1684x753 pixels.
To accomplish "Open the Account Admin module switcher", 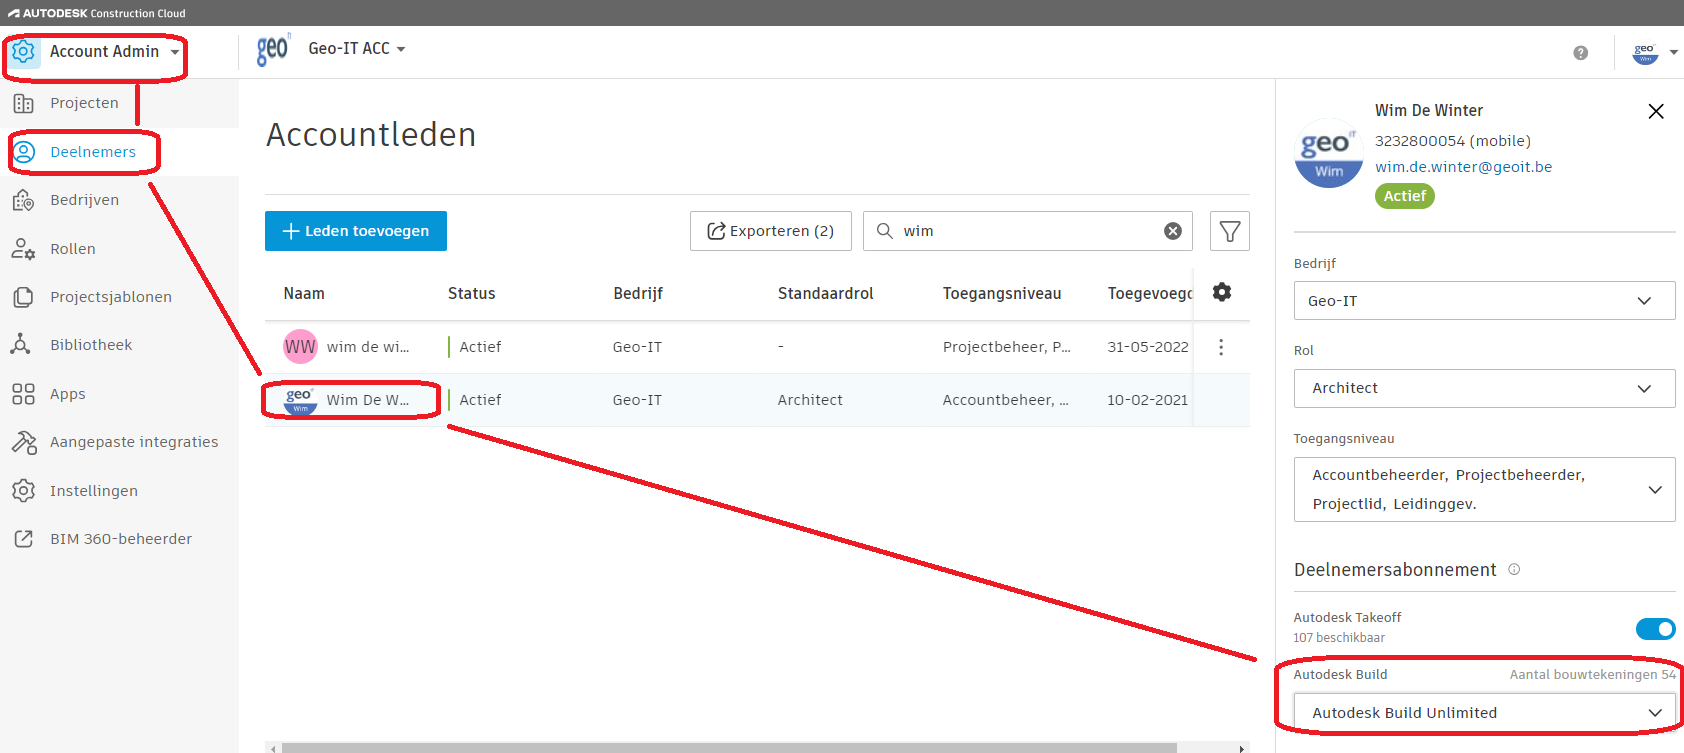I will [x=95, y=52].
